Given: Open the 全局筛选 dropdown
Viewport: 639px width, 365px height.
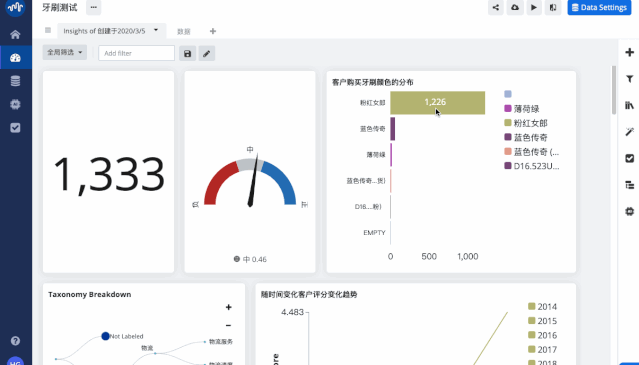Looking at the screenshot, I should [65, 52].
